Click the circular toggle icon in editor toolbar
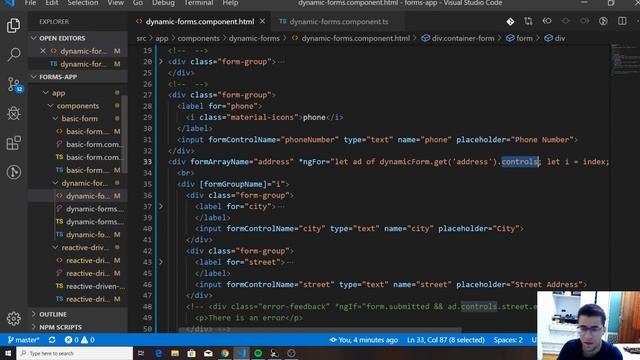The image size is (640, 360). (x=603, y=21)
